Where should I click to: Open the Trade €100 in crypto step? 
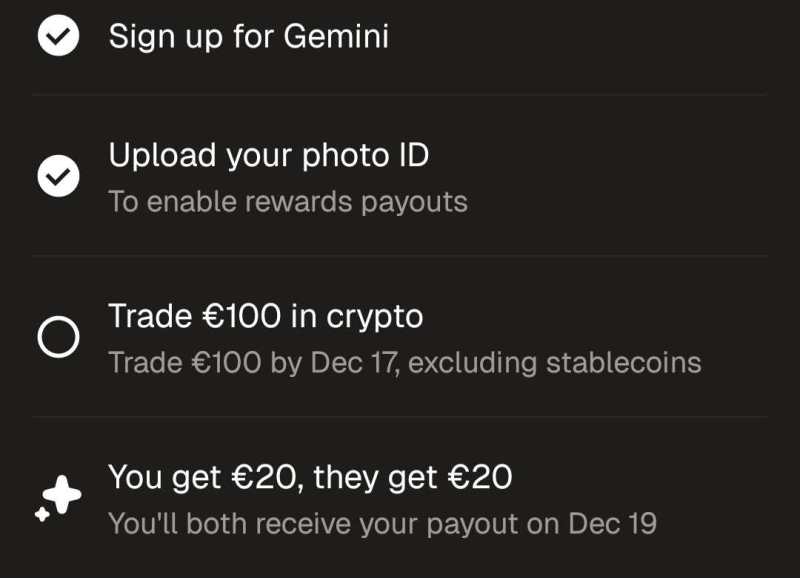tap(265, 316)
